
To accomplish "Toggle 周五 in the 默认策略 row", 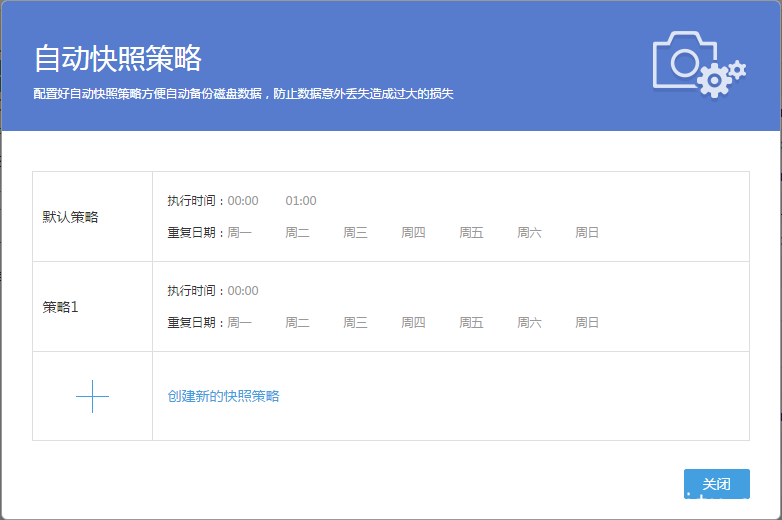I will click(x=472, y=233).
